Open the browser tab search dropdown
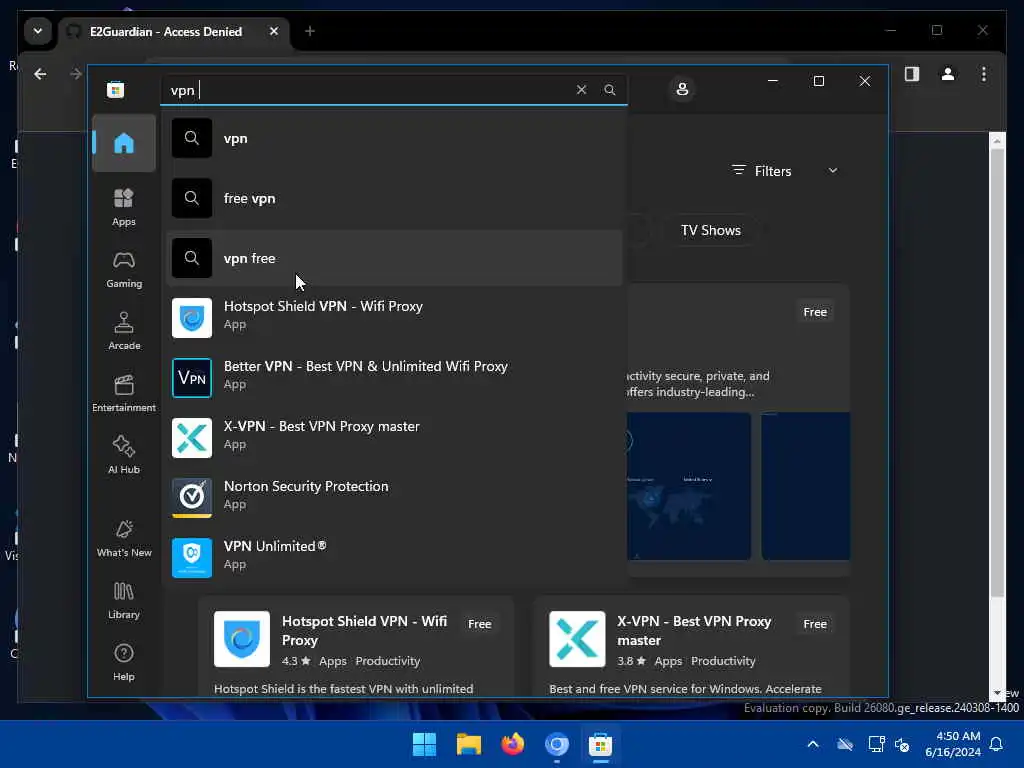Viewport: 1024px width, 768px height. (38, 31)
